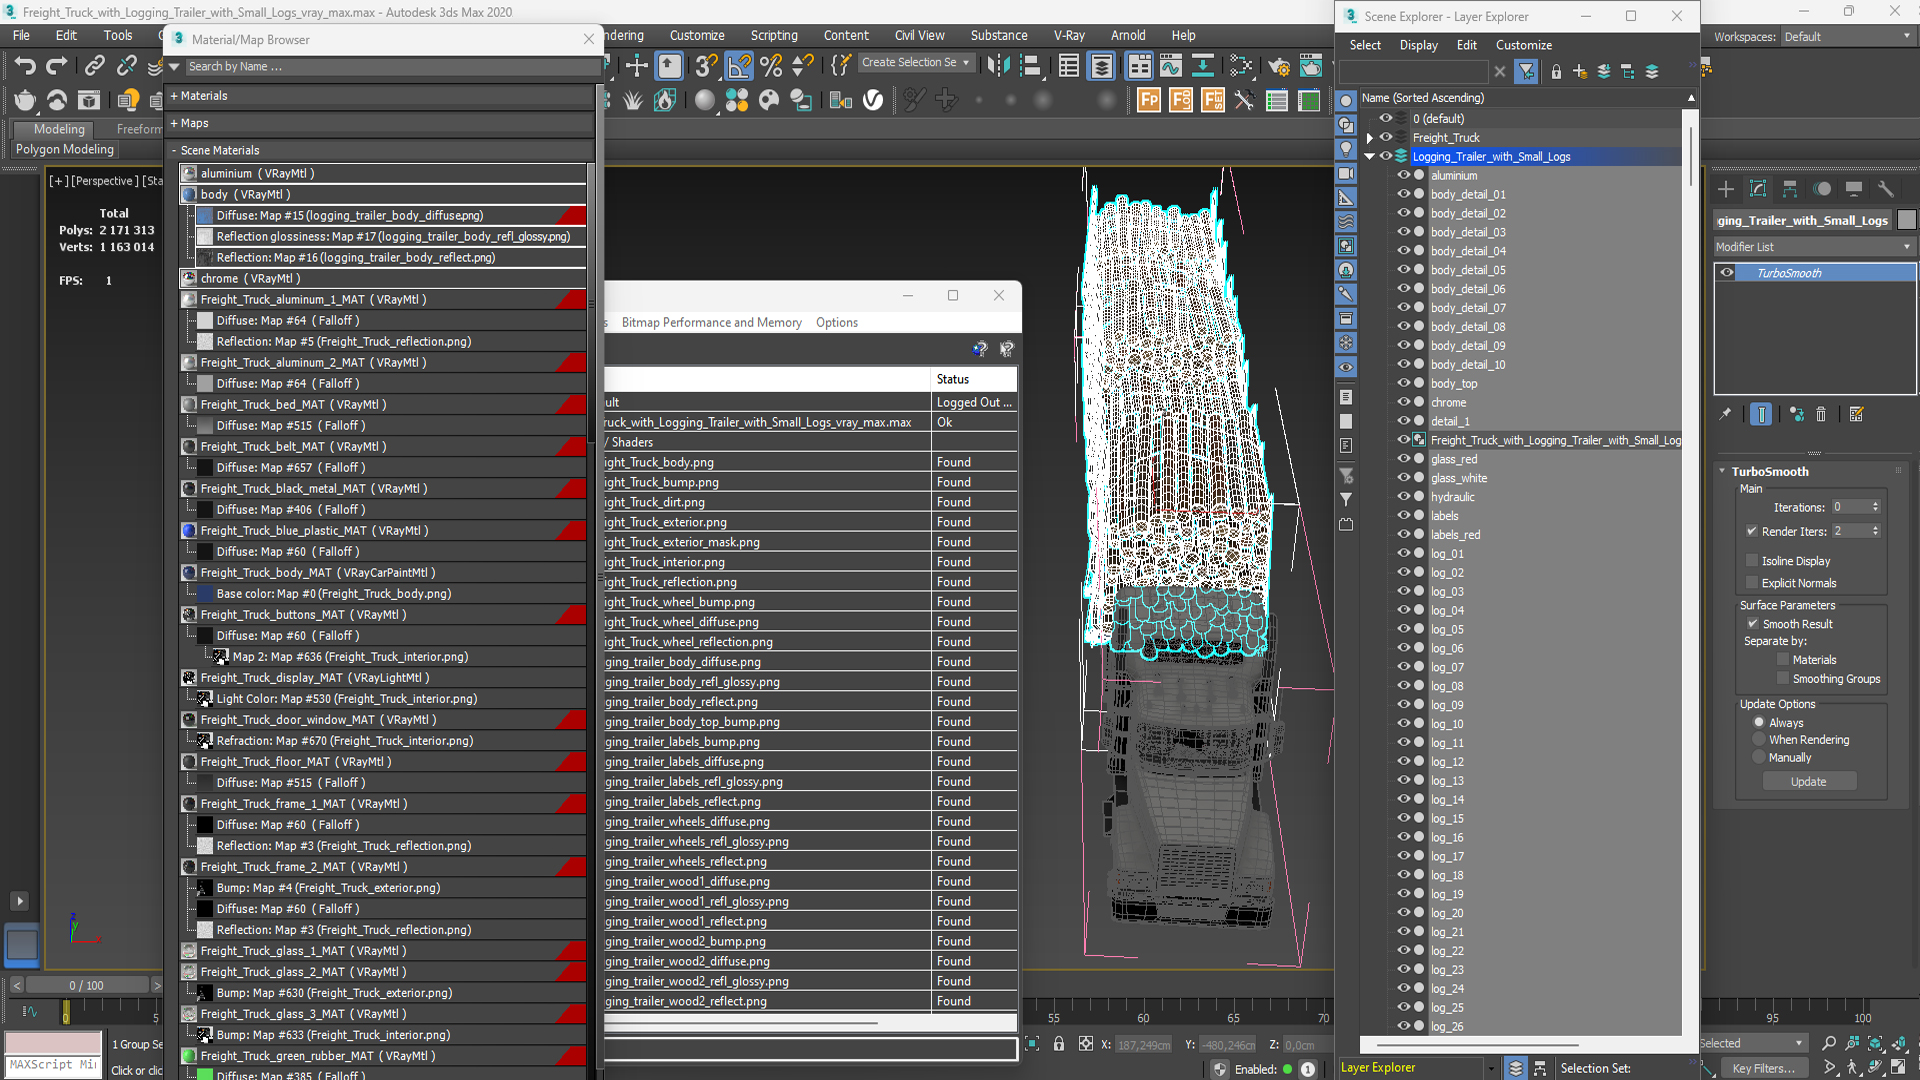1920x1080 pixels.
Task: Enable Separate by Materials checkbox
Action: (x=1783, y=660)
